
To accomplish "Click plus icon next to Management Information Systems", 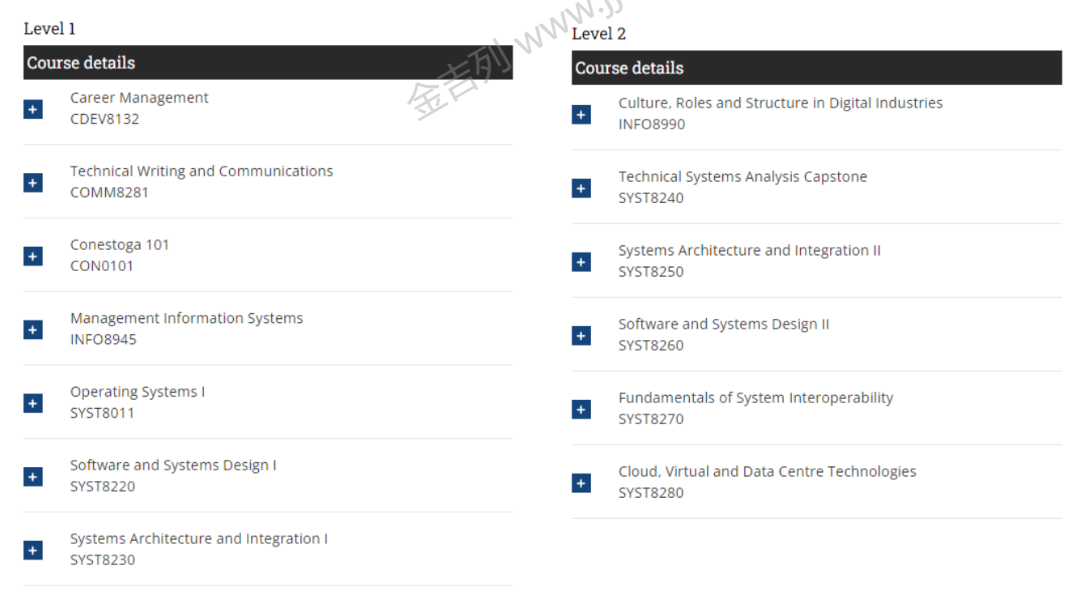I will (33, 329).
